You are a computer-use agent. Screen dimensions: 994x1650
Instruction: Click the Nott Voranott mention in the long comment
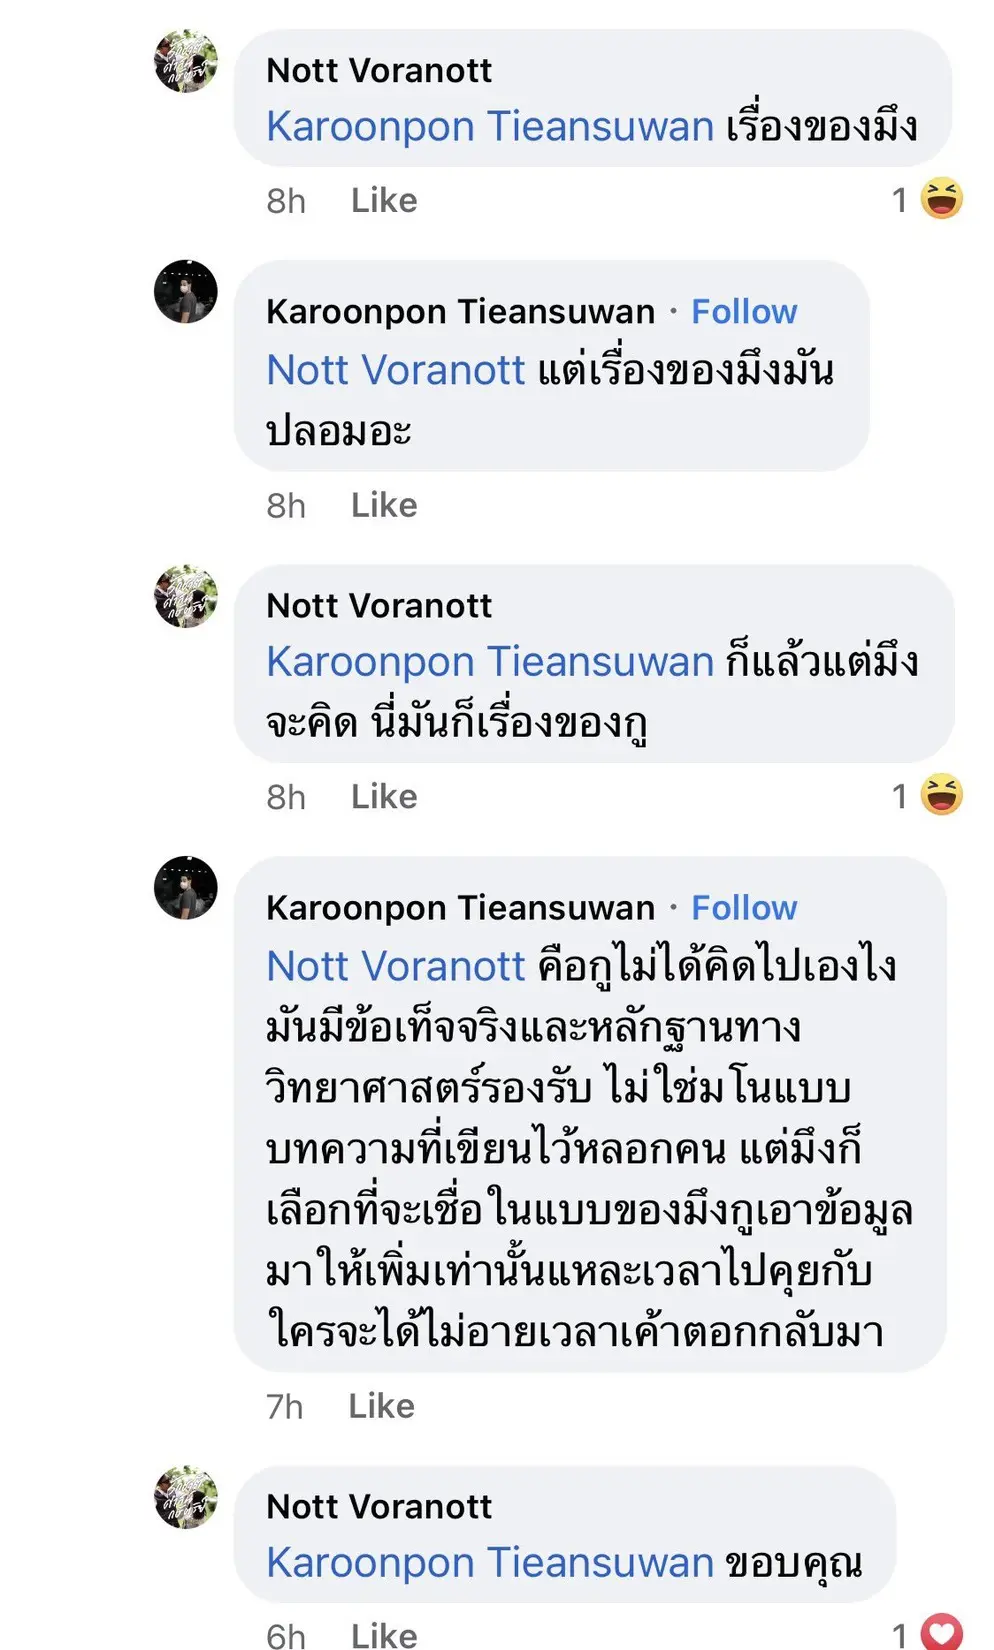[x=396, y=966]
